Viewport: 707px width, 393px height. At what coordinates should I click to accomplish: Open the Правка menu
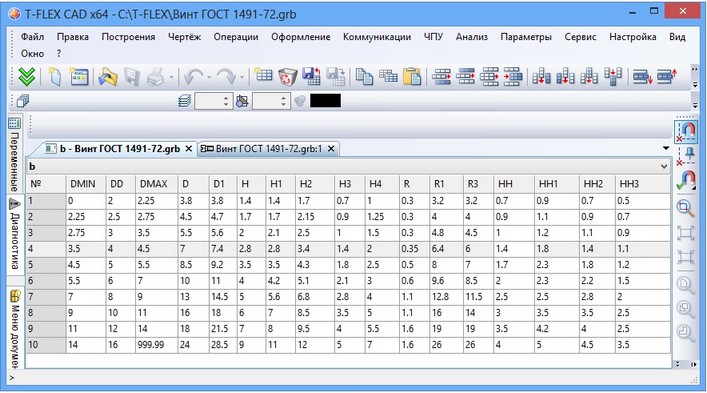tap(73, 37)
